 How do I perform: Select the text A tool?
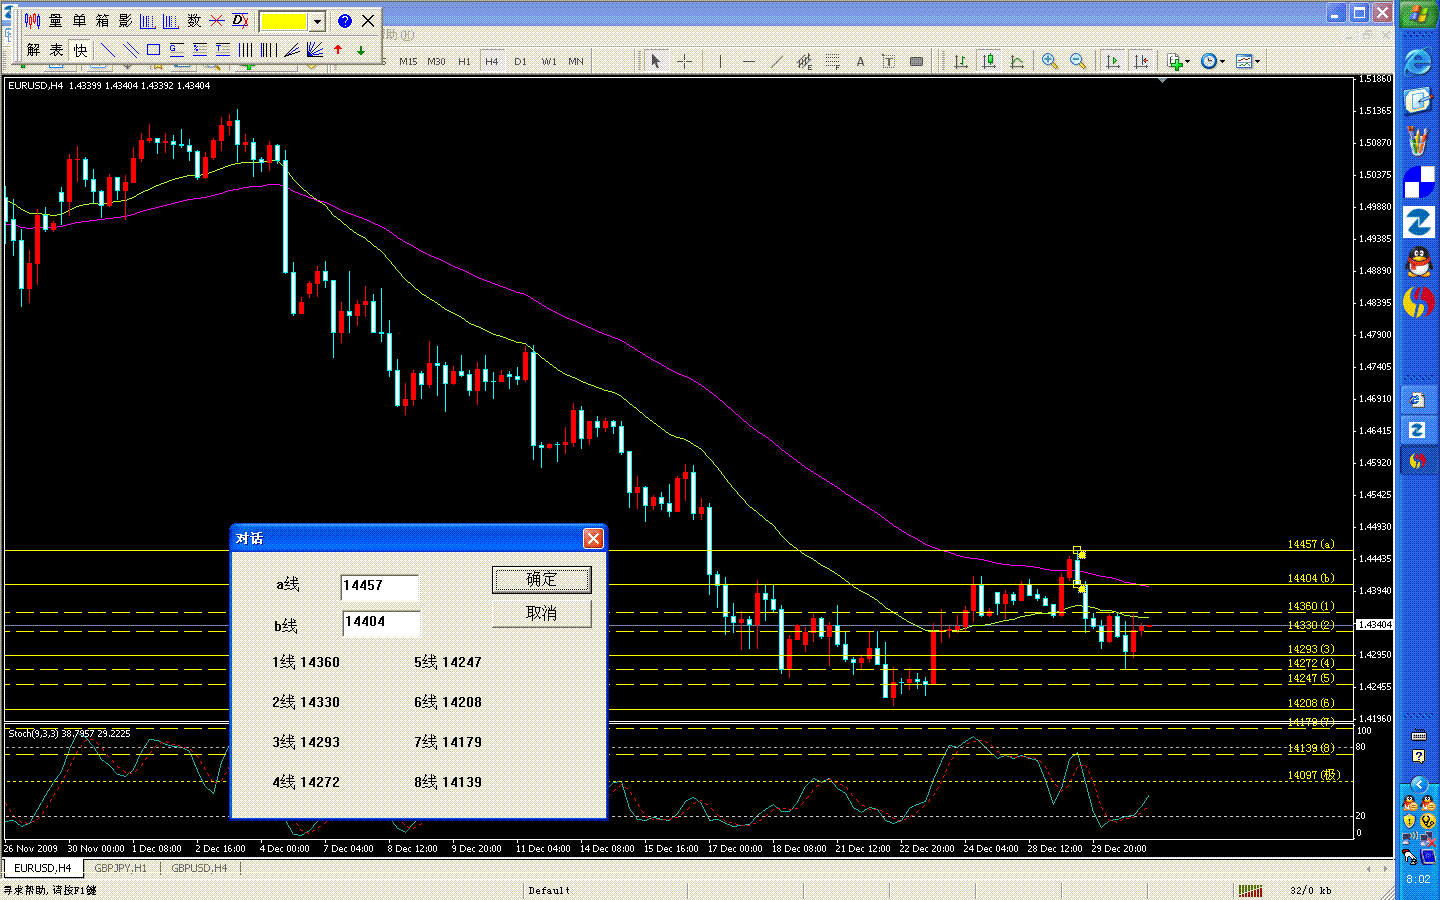pos(860,61)
